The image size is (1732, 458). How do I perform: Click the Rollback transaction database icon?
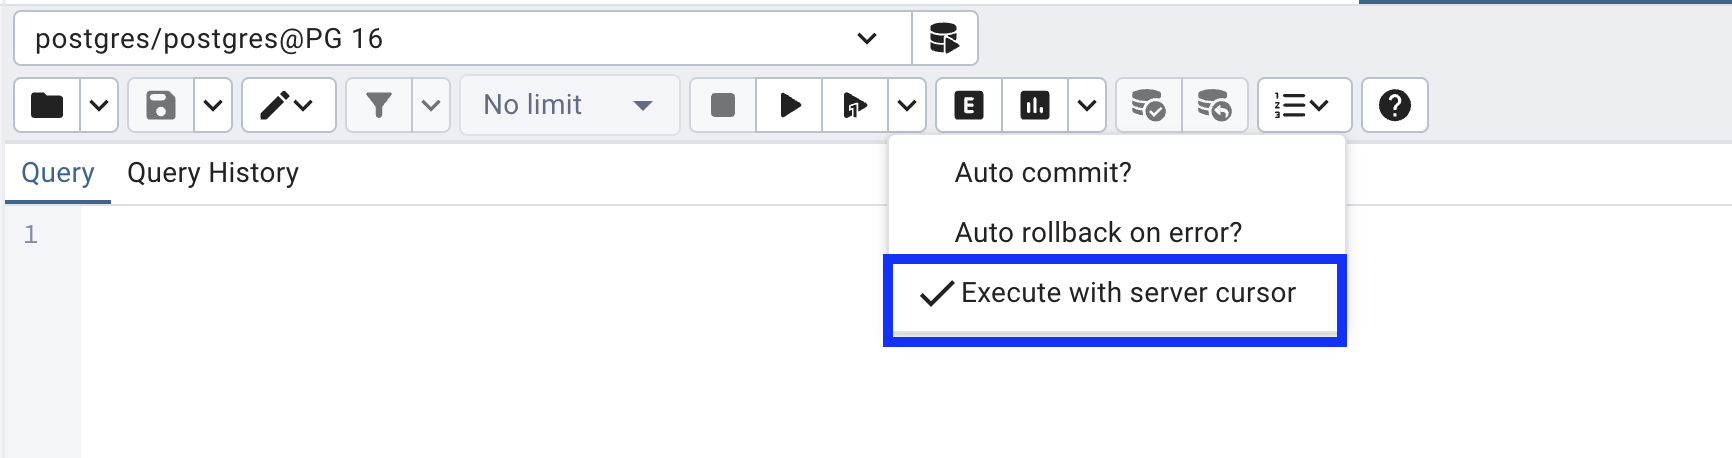pyautogui.click(x=1215, y=105)
